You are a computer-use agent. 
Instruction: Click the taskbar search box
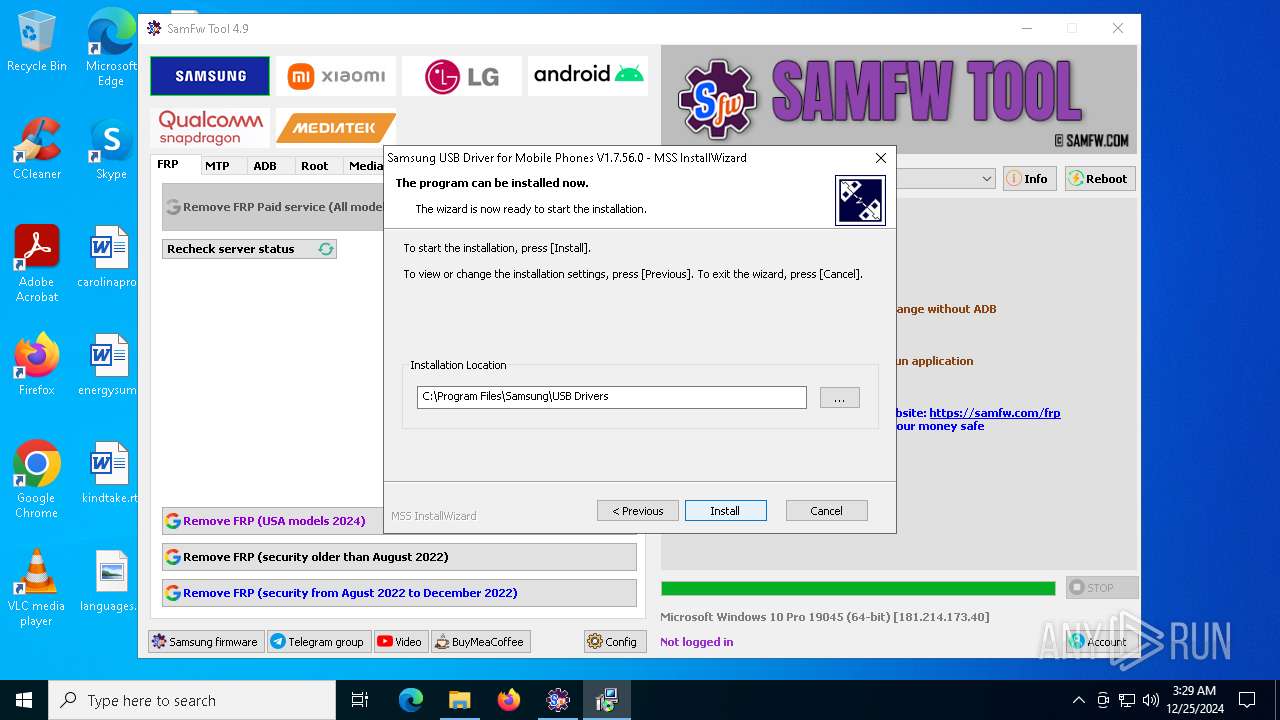(192, 700)
